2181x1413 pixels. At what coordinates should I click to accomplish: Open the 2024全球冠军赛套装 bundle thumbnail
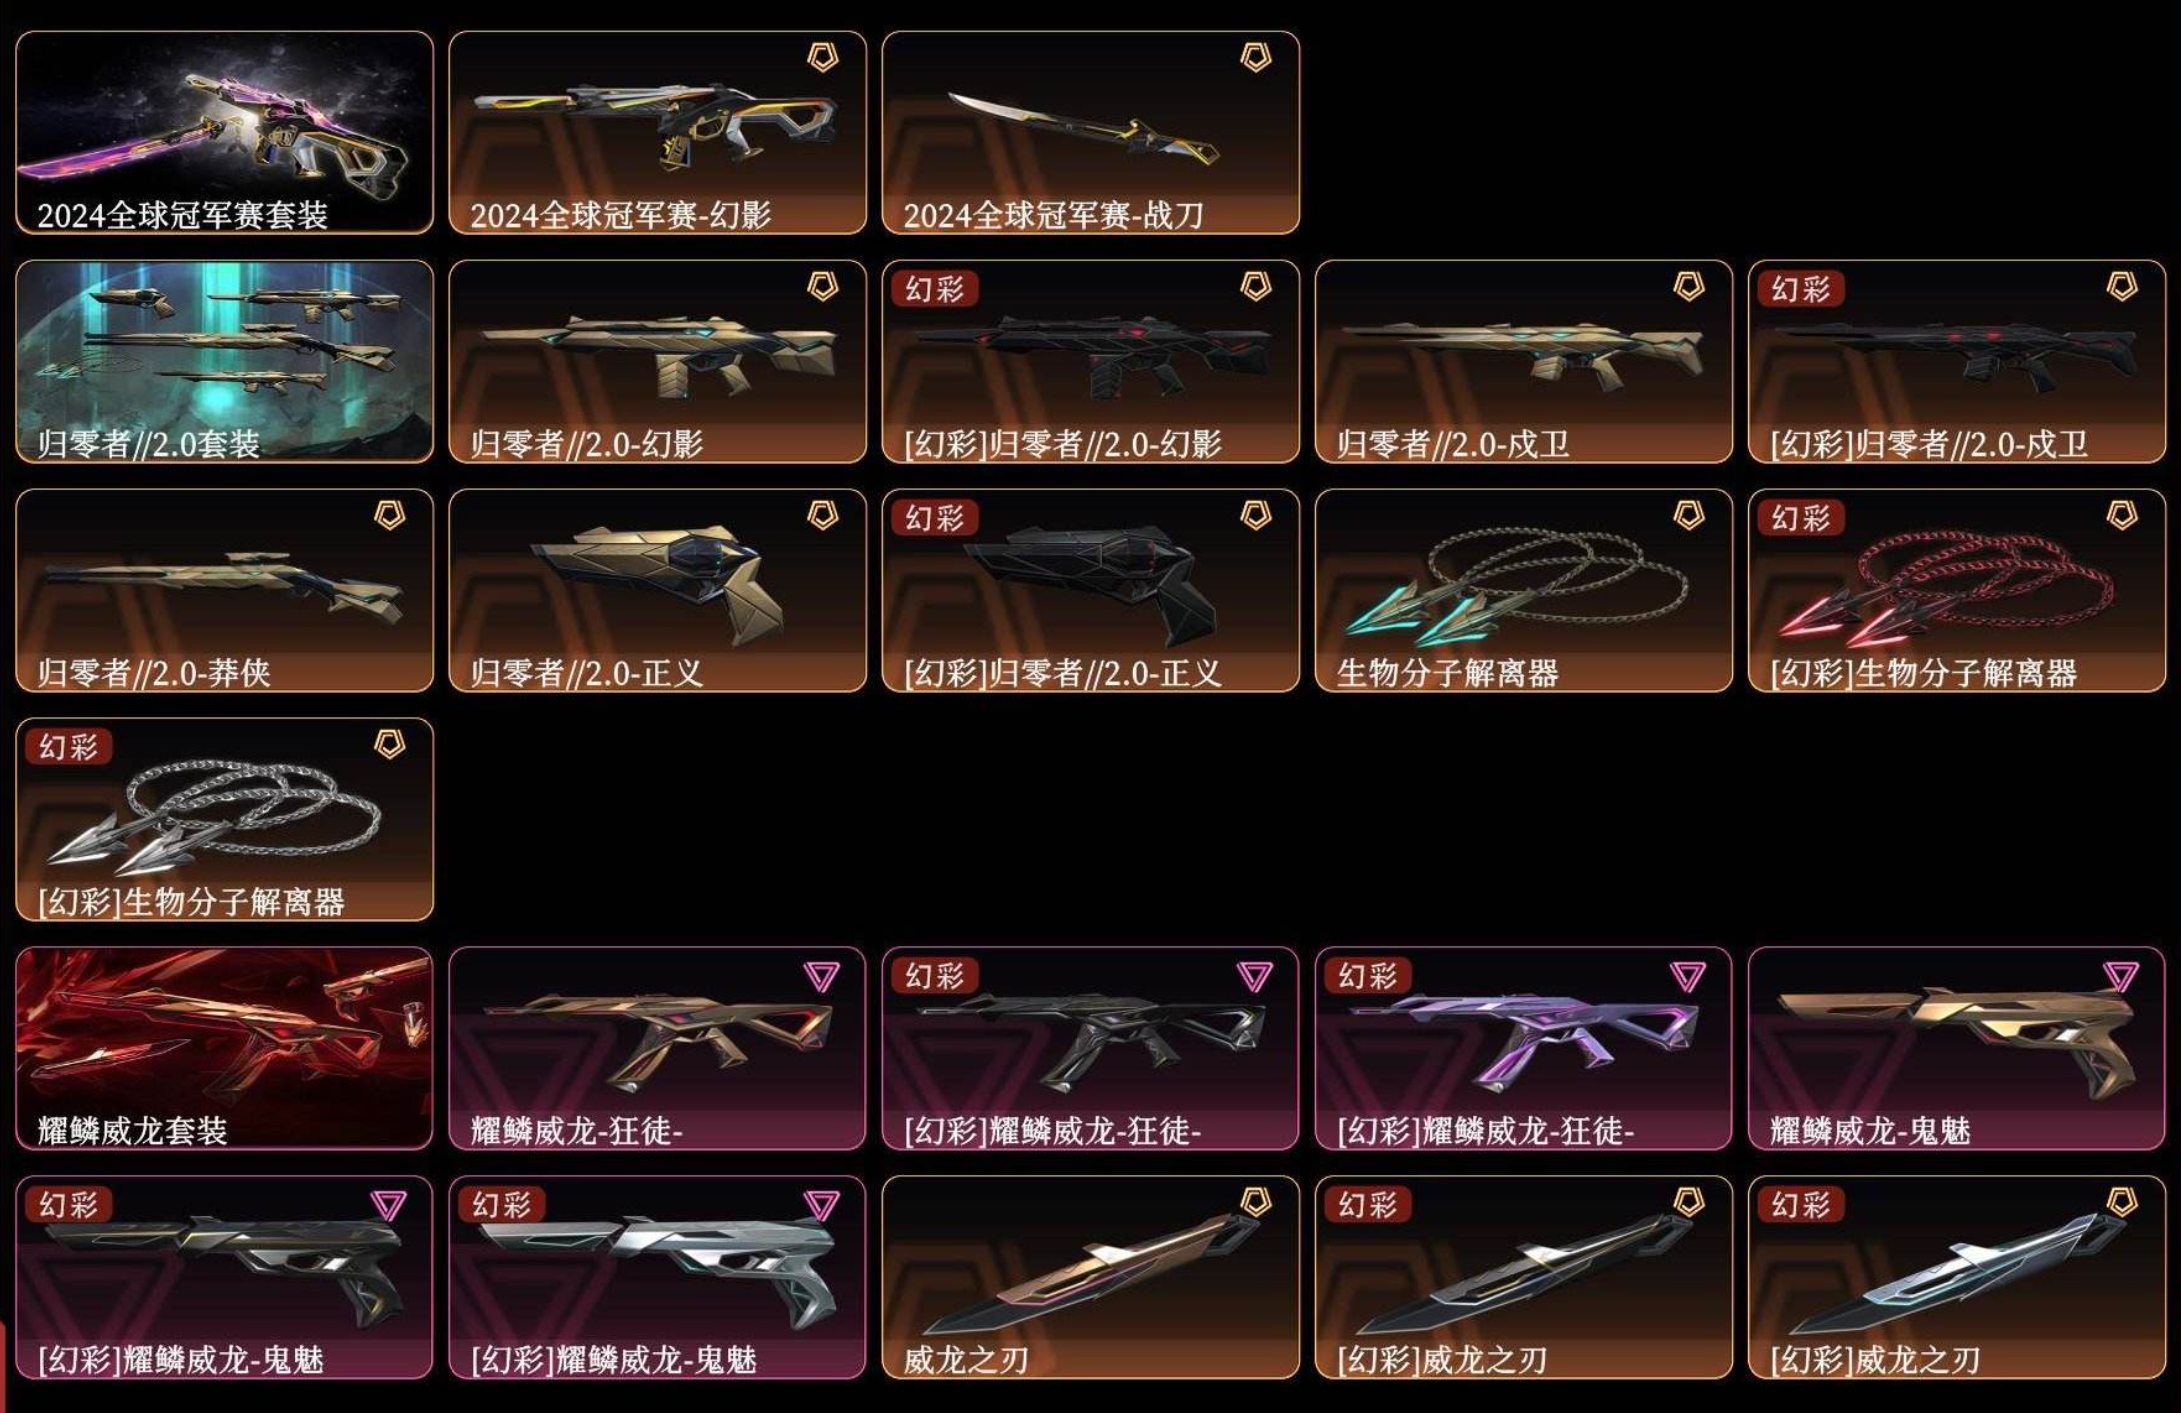click(x=224, y=132)
